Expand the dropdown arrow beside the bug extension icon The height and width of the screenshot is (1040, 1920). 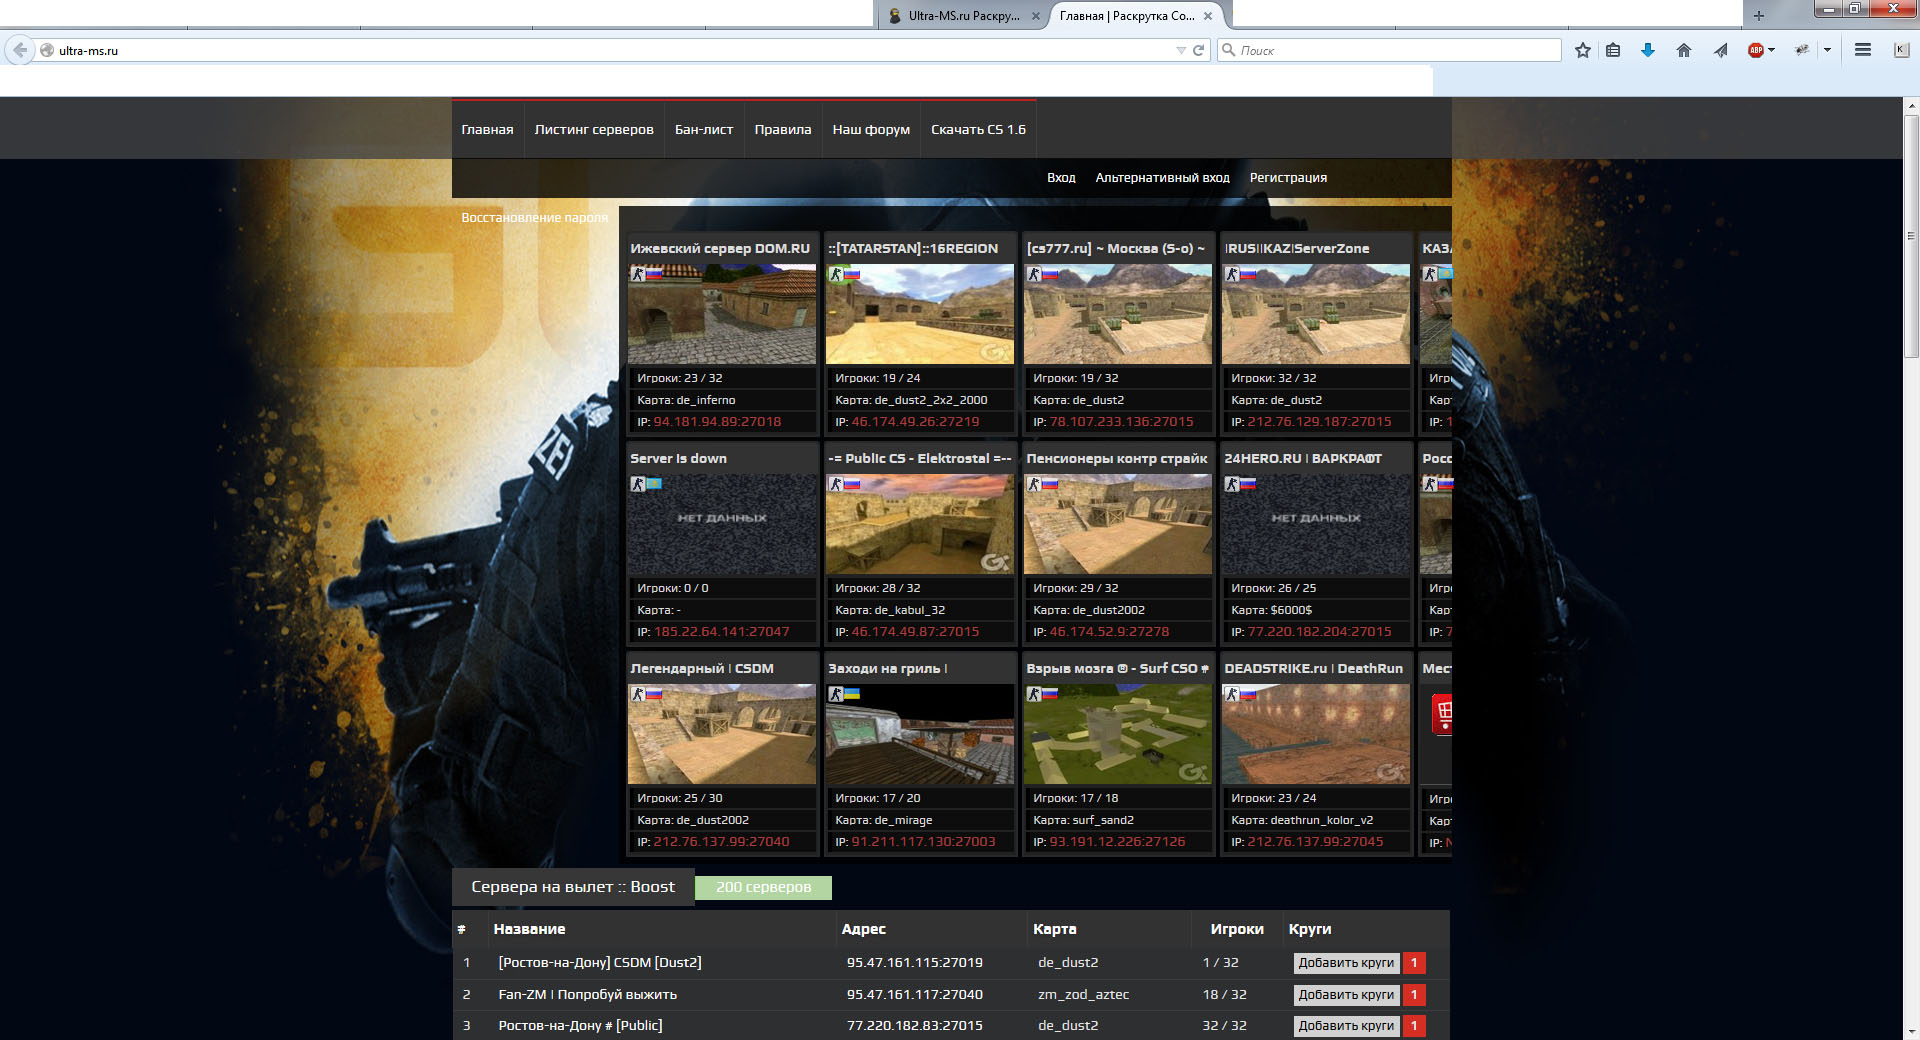tap(1827, 50)
